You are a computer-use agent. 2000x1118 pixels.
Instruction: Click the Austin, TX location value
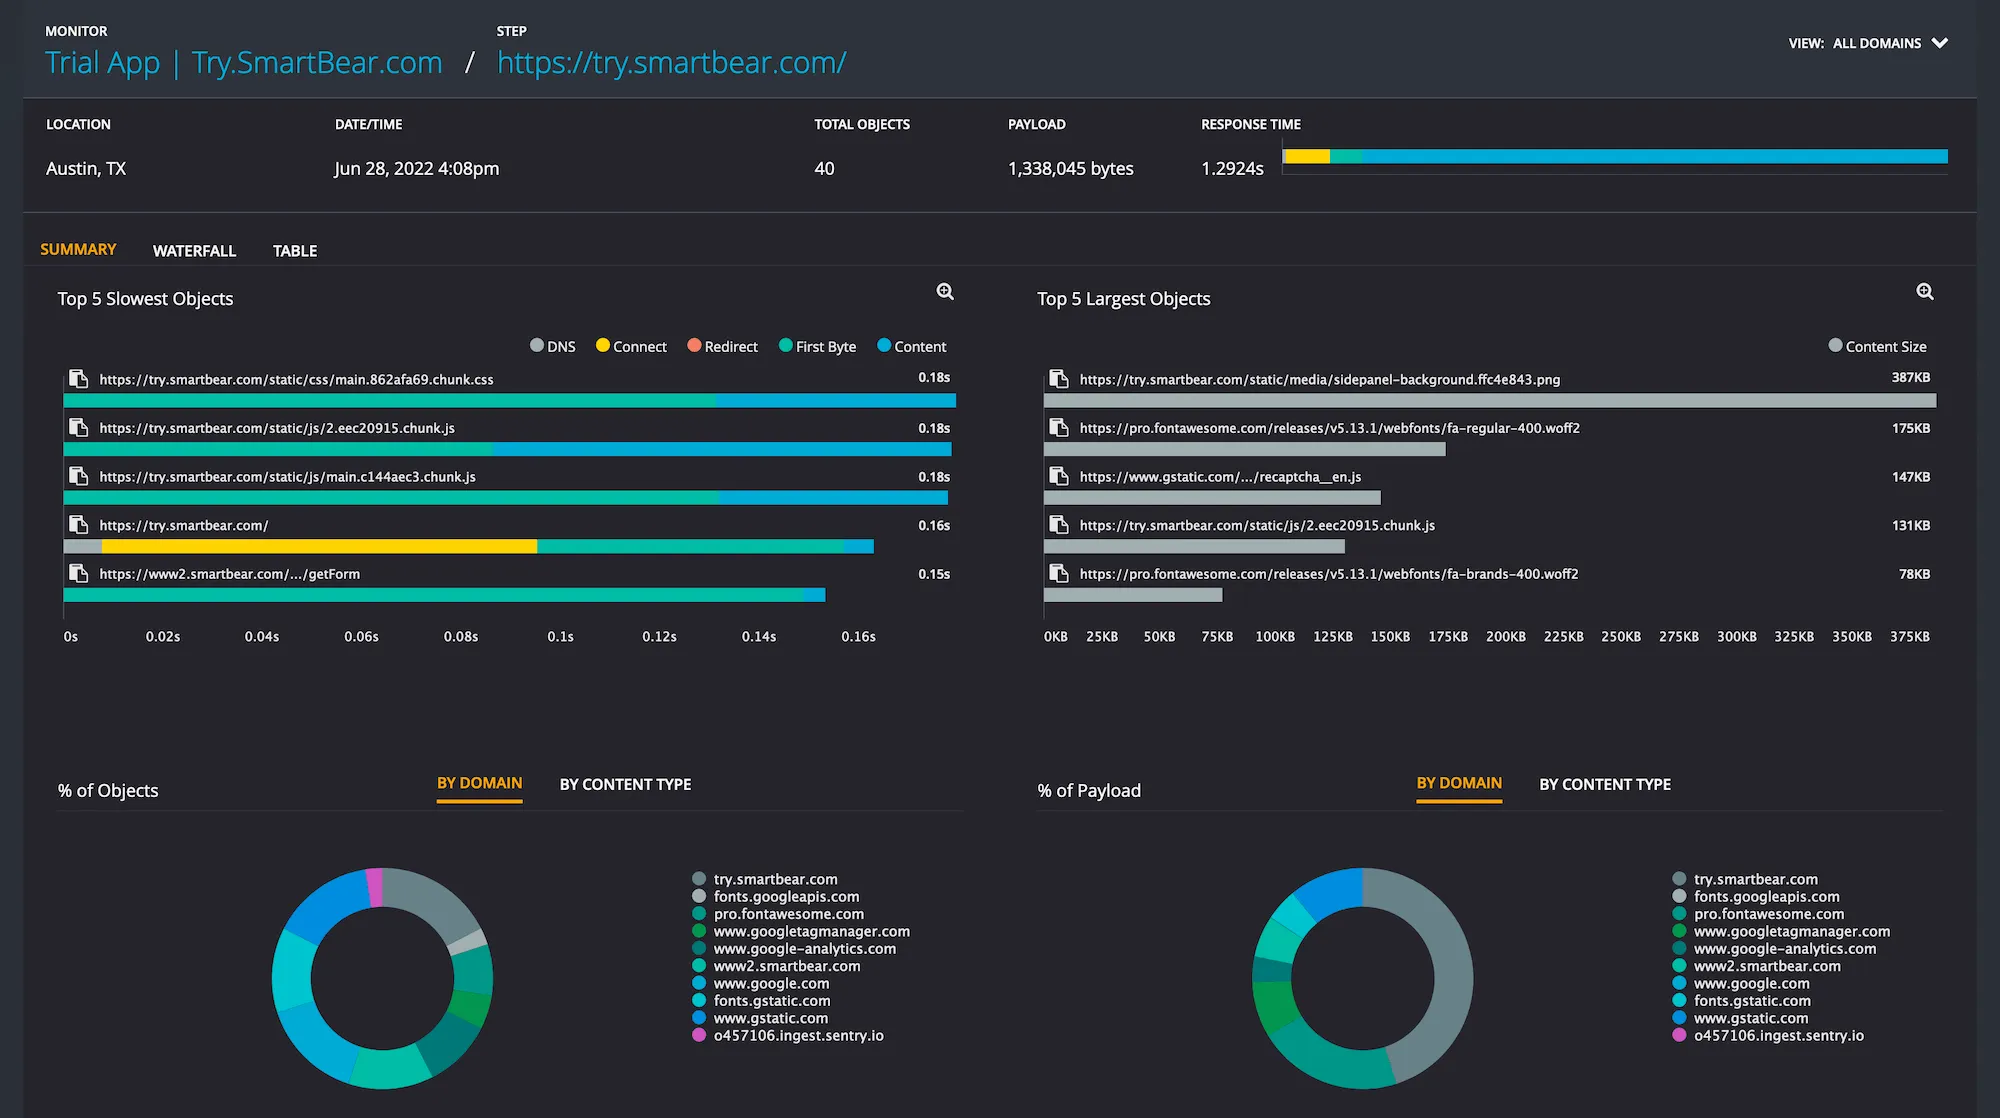click(86, 169)
